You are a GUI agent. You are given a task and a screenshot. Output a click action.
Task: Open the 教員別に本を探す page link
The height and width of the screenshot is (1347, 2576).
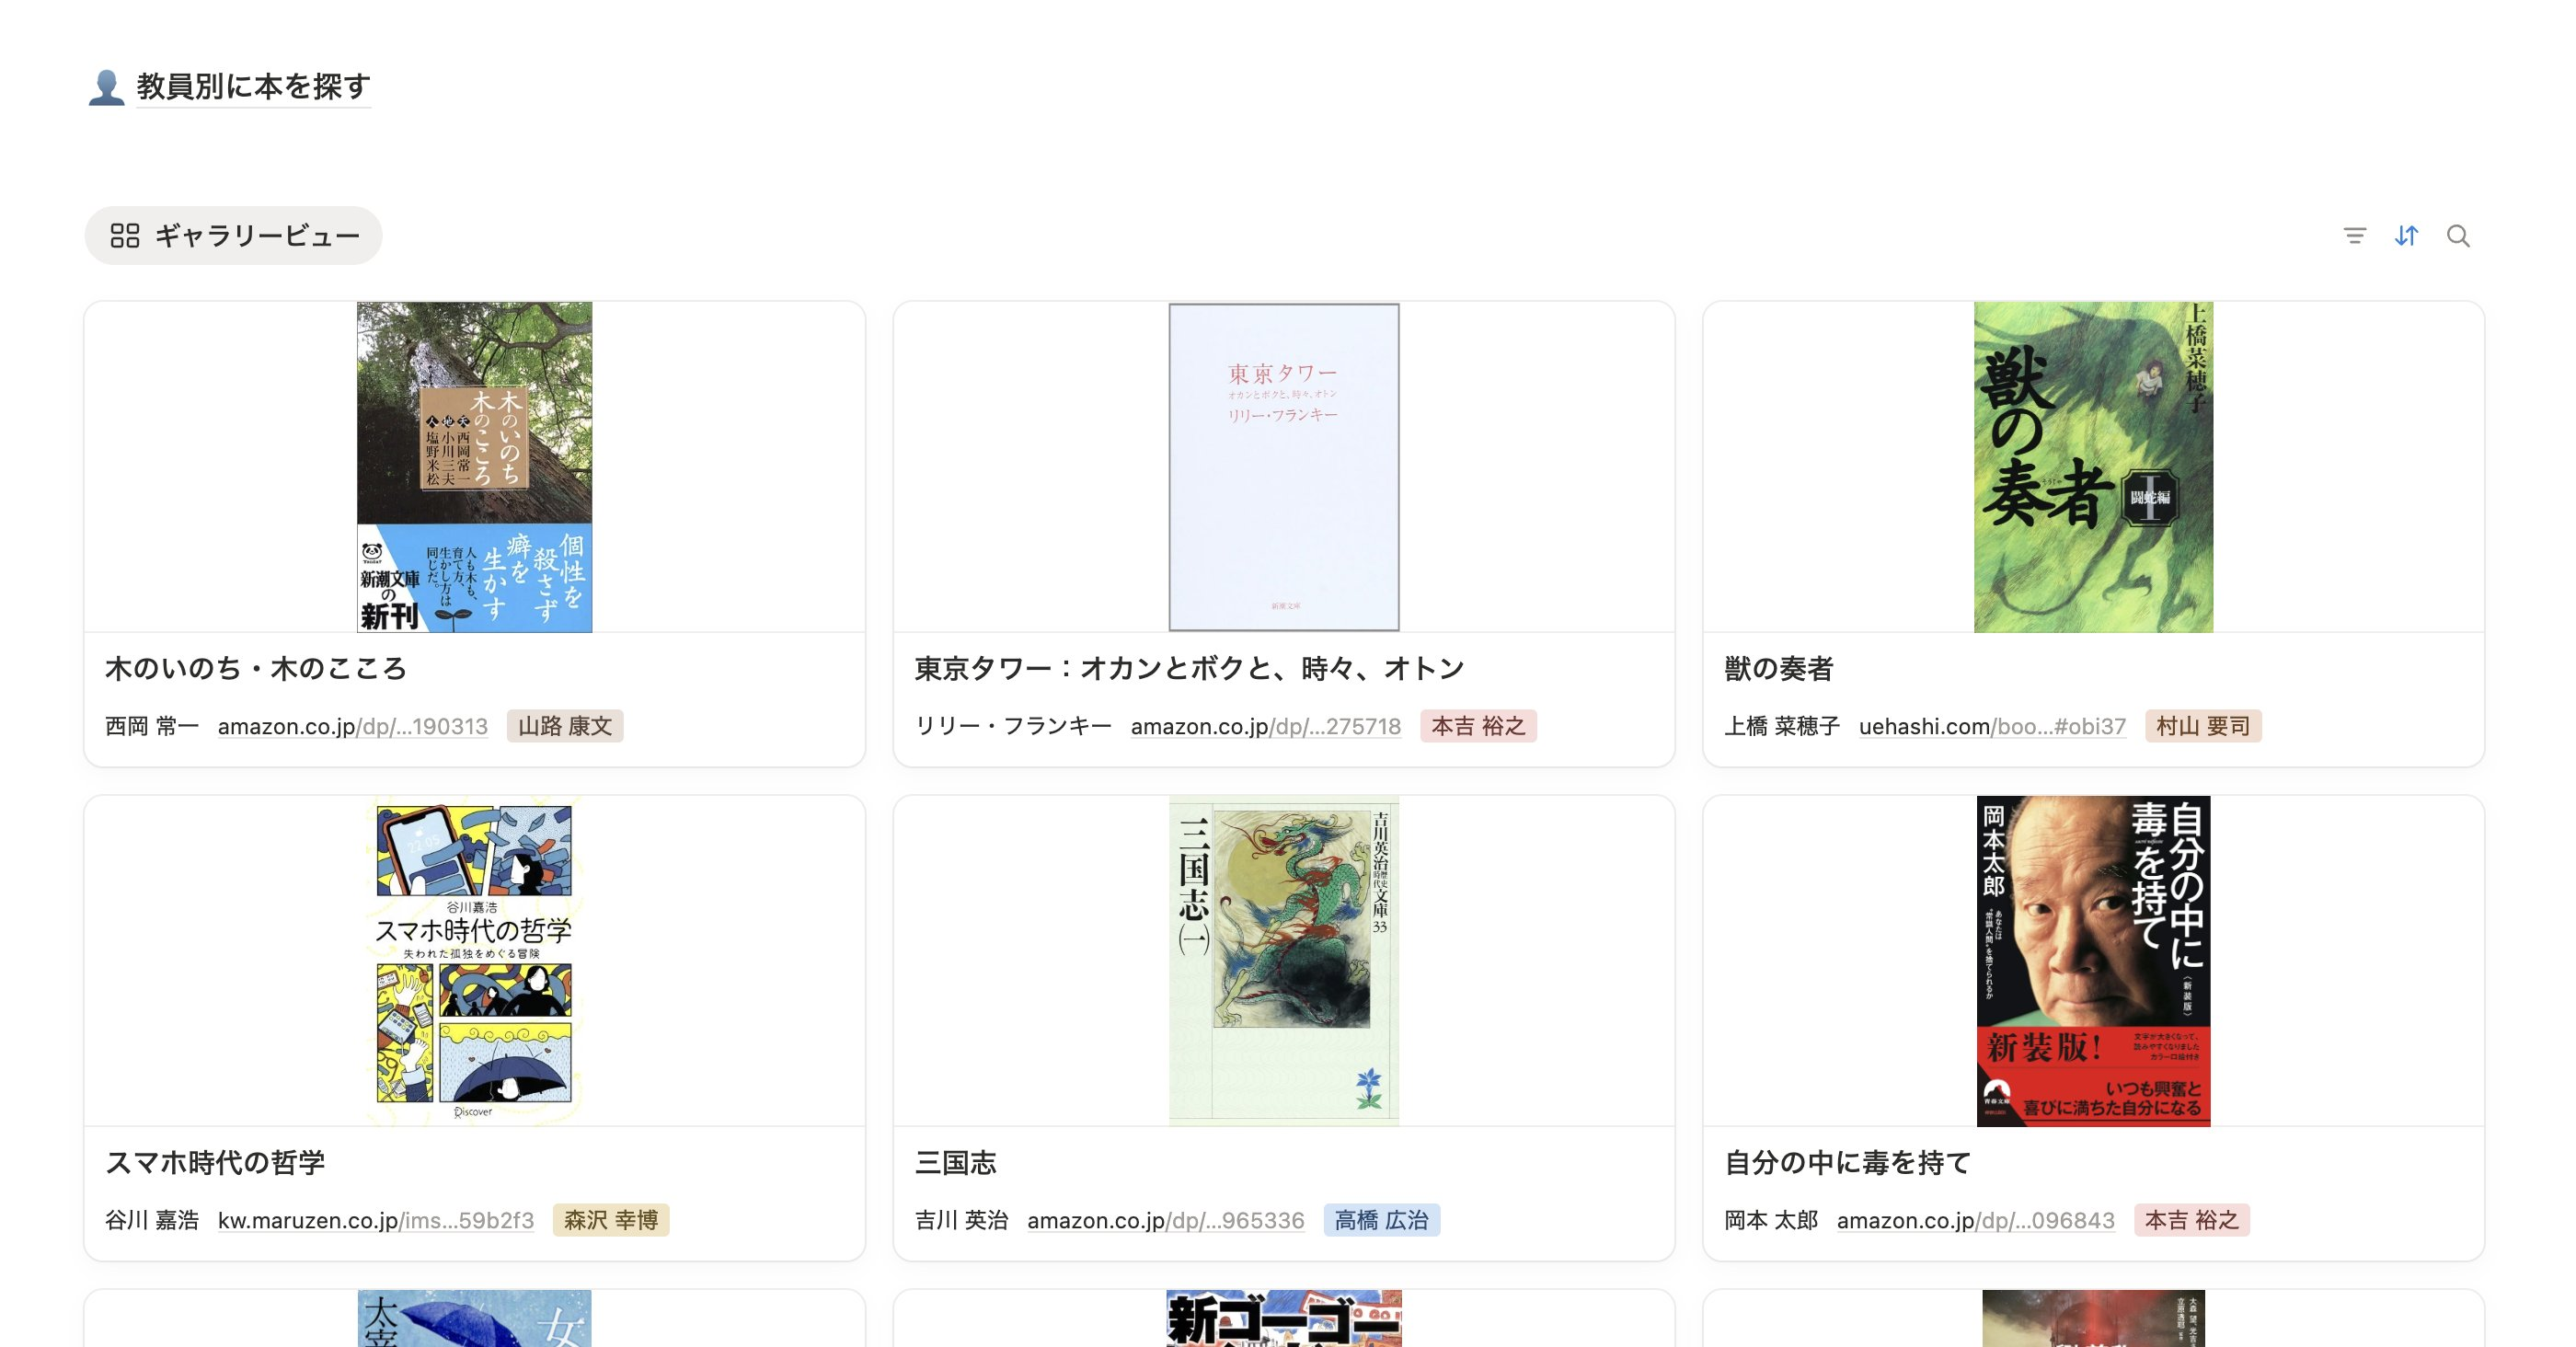tap(253, 87)
